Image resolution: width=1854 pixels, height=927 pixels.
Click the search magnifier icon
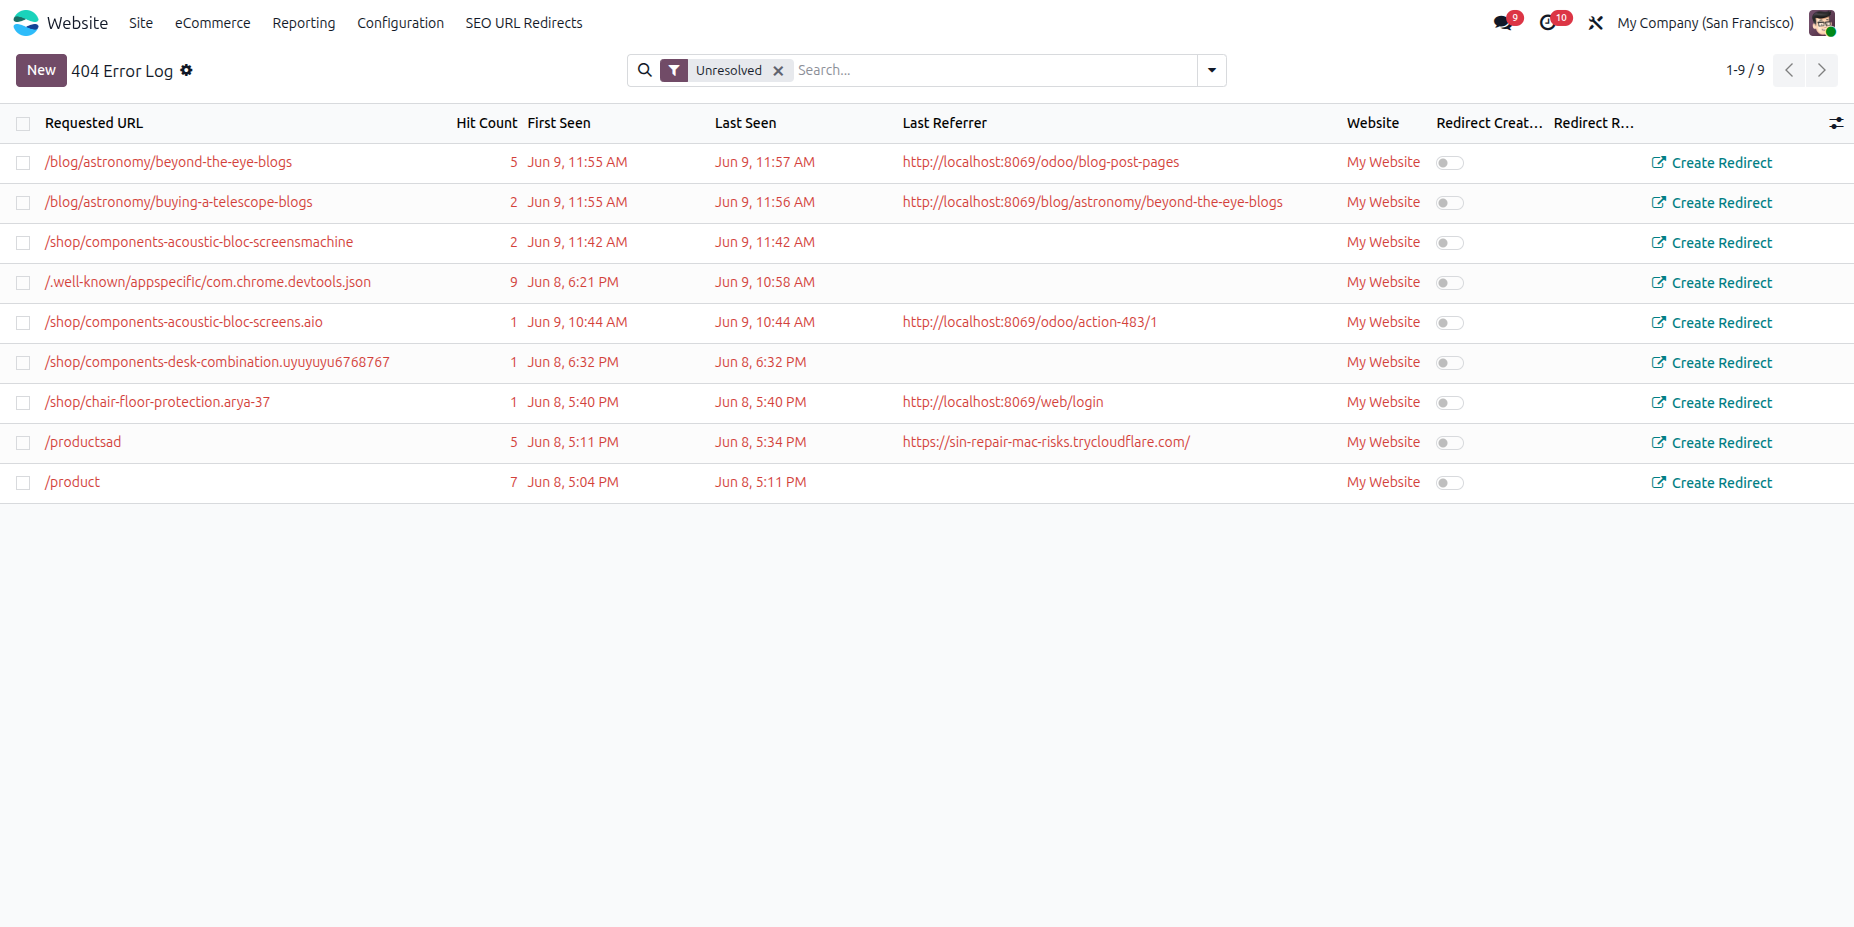coord(645,70)
